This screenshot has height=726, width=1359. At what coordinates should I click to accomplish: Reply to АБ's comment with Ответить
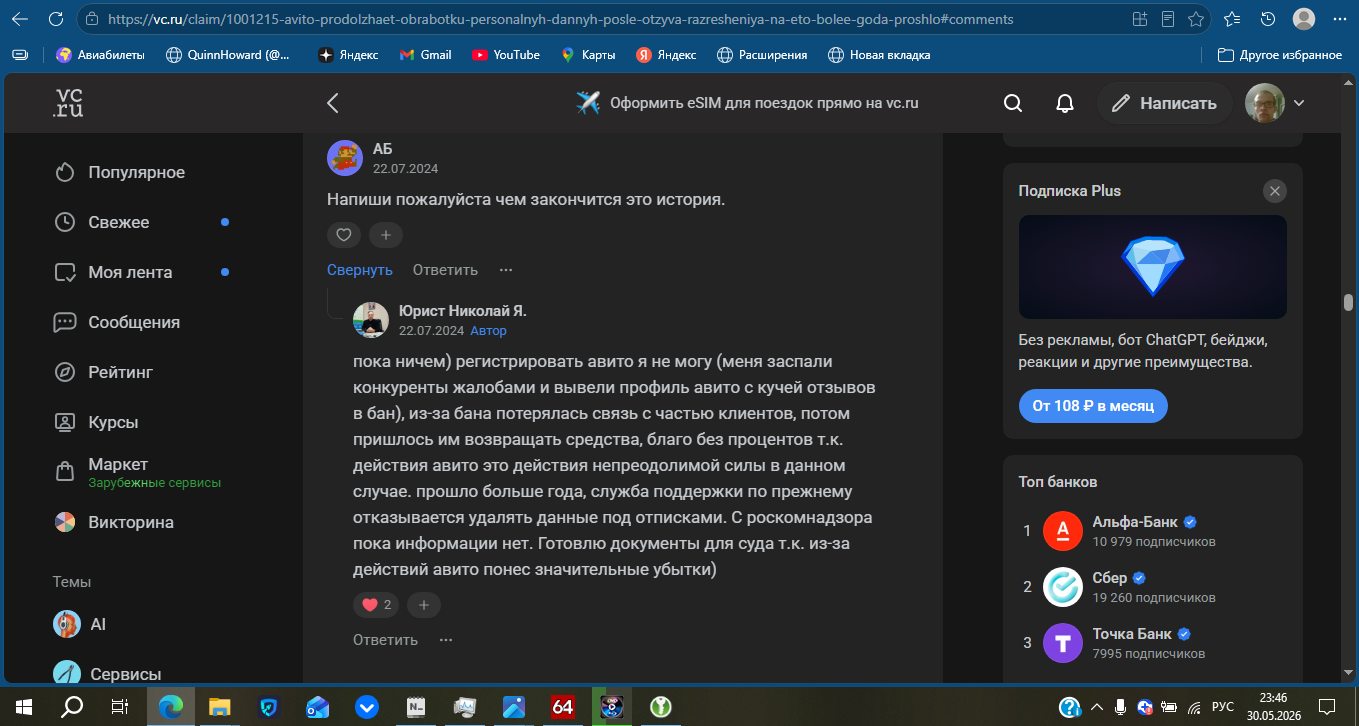coord(445,270)
